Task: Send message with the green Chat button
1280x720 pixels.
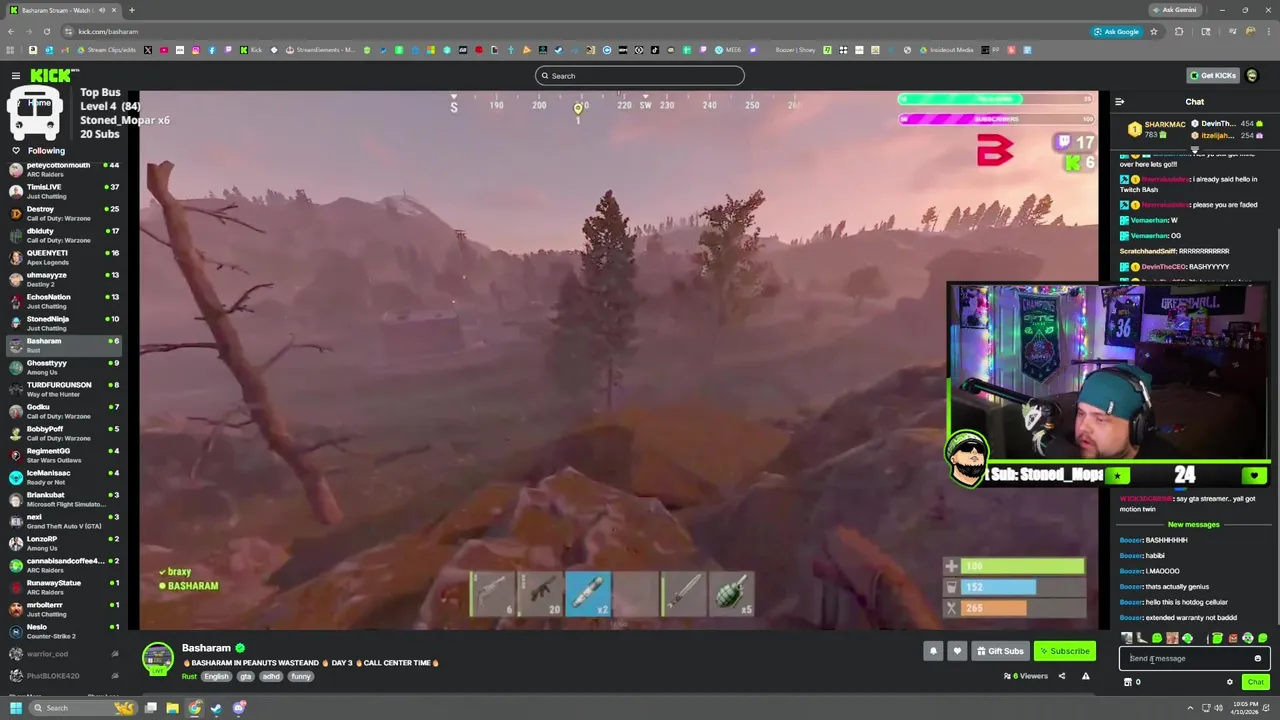Action: (x=1256, y=682)
